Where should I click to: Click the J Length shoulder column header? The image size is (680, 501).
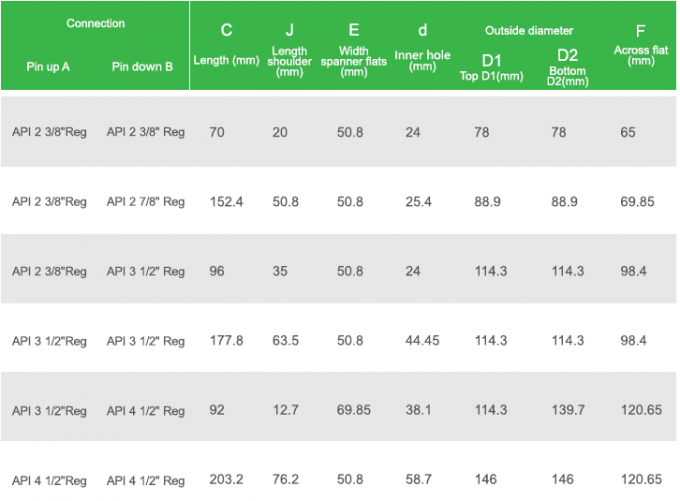coord(289,48)
